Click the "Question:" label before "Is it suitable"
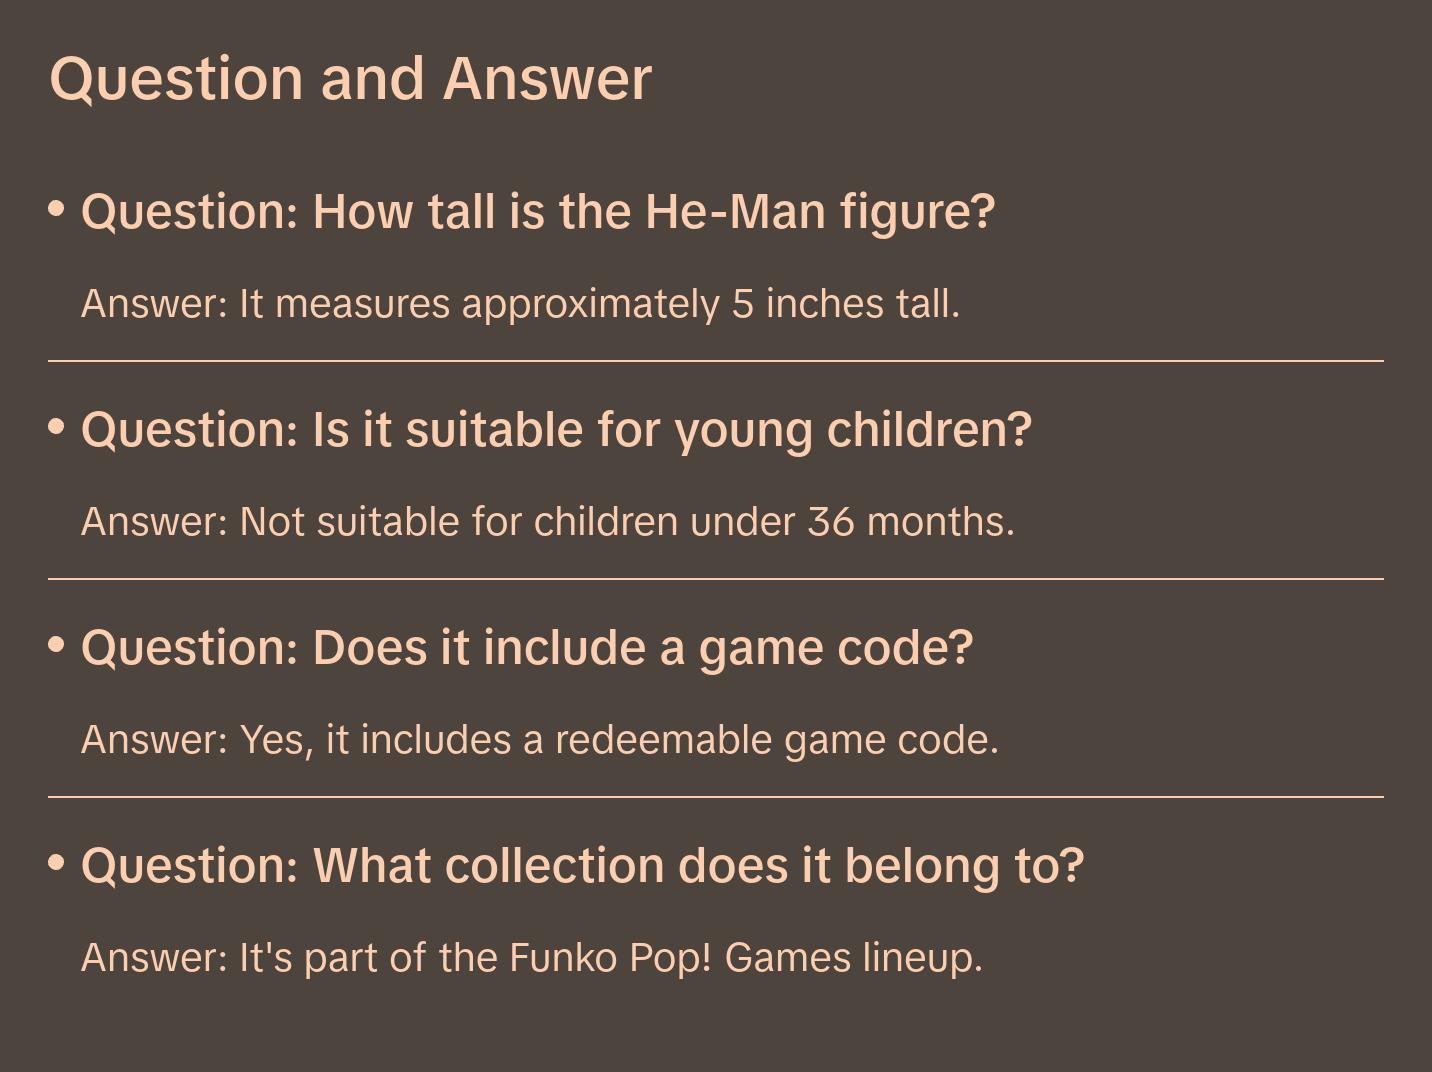The height and width of the screenshot is (1072, 1432). (x=190, y=430)
